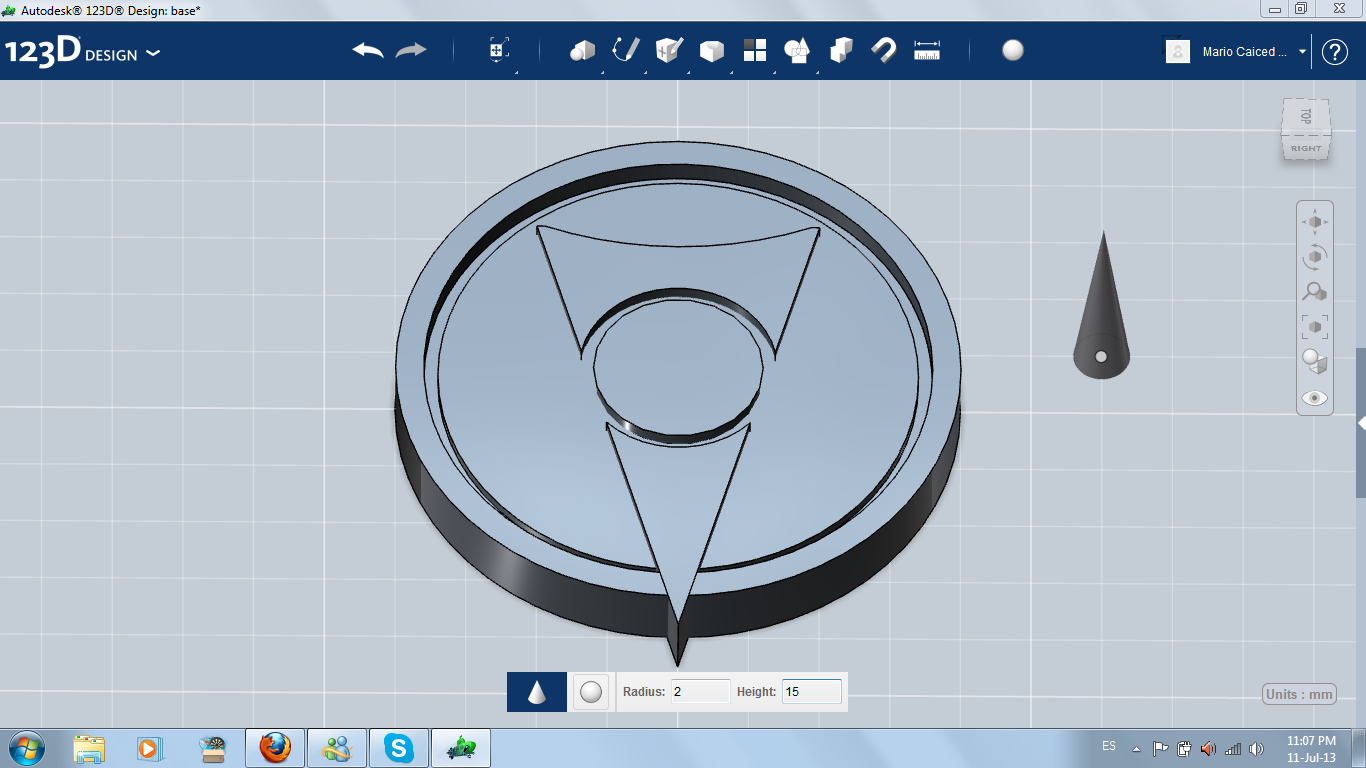The height and width of the screenshot is (768, 1366).
Task: Toggle the outlines and materials view style
Action: point(1314,361)
